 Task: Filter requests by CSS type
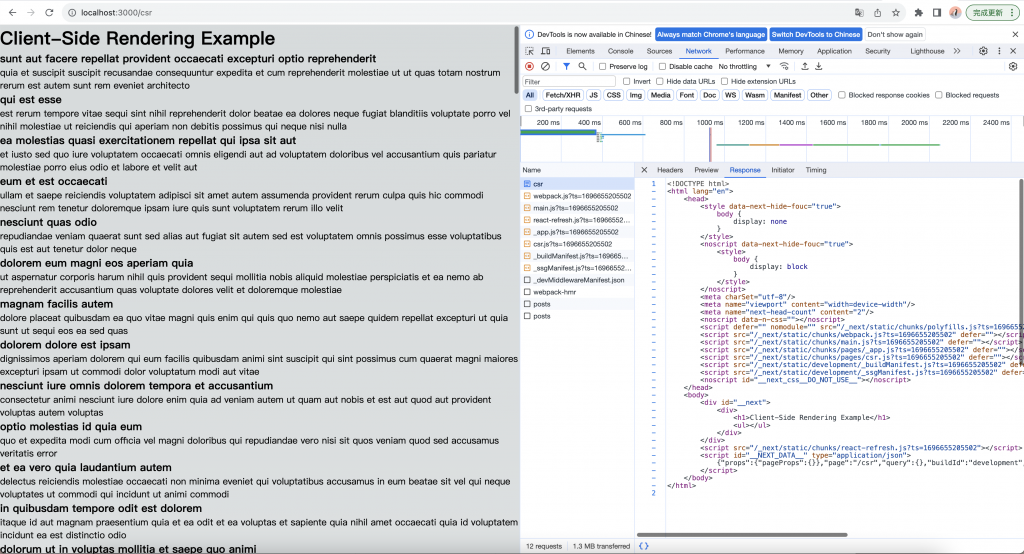[x=613, y=95]
